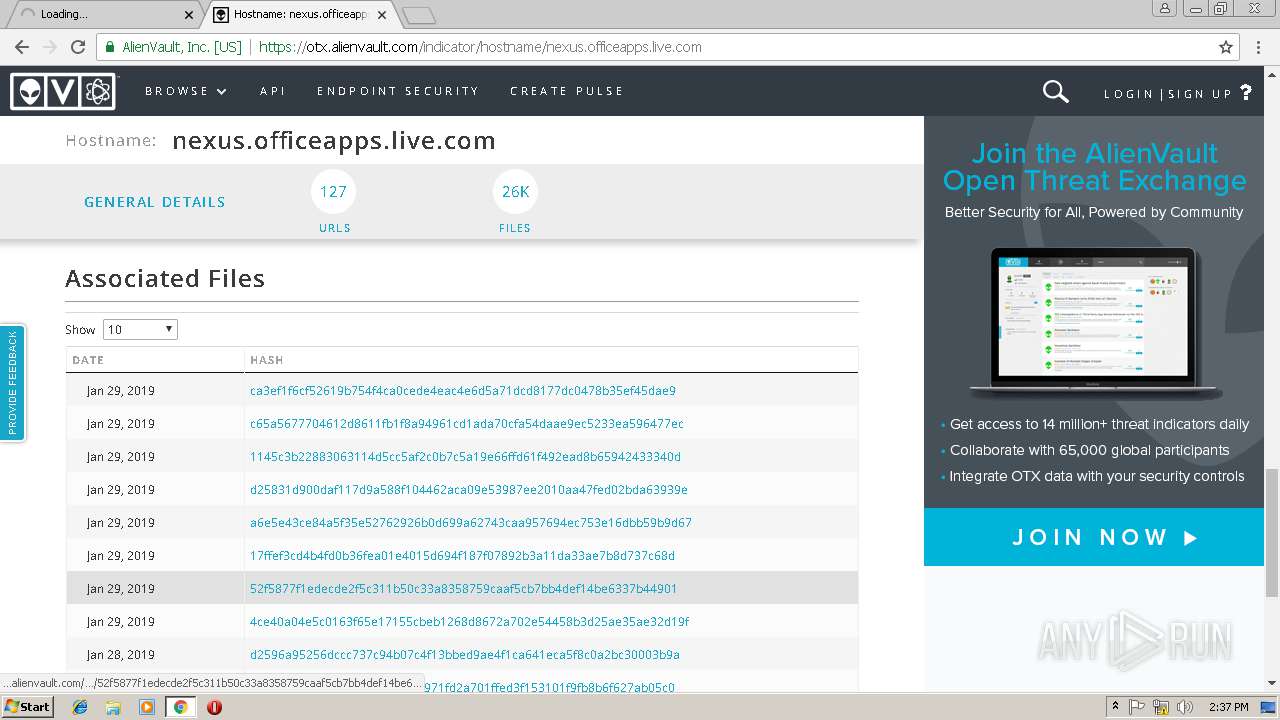Open hash c65a5677704612d8 link
The image size is (1280, 720).
[467, 424]
